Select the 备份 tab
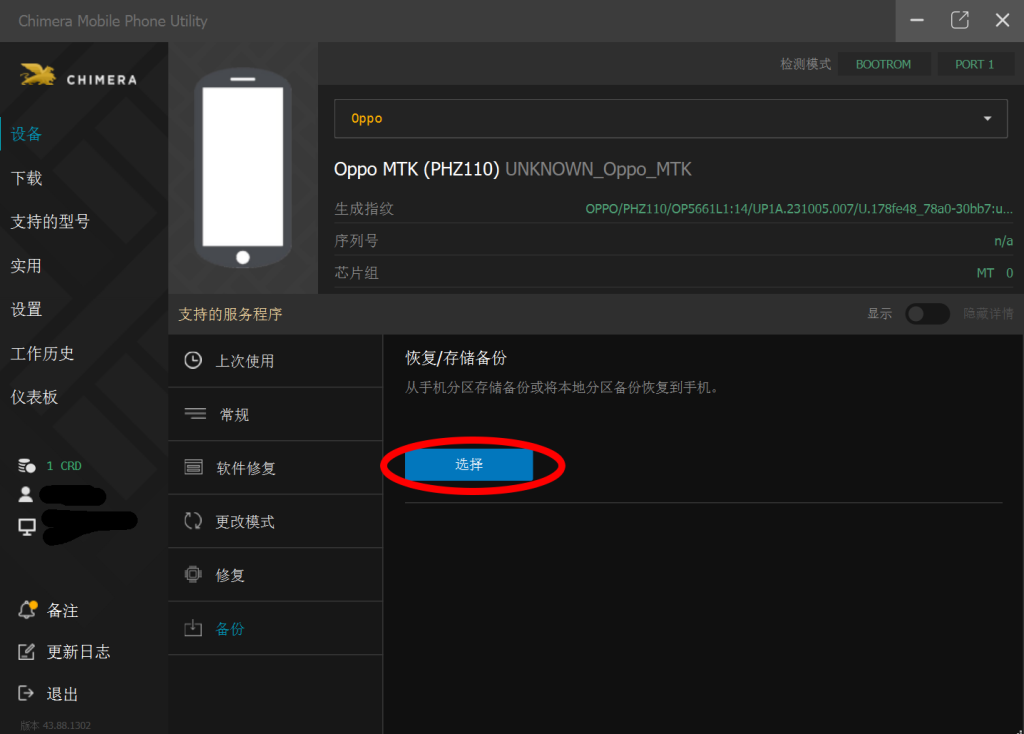 click(x=275, y=628)
